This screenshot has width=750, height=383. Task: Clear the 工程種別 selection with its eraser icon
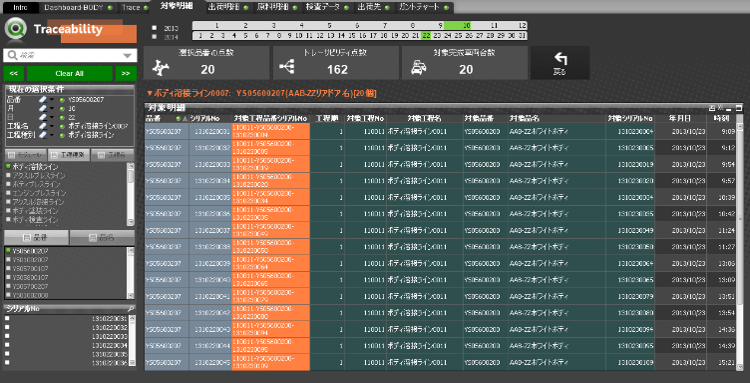(x=43, y=135)
